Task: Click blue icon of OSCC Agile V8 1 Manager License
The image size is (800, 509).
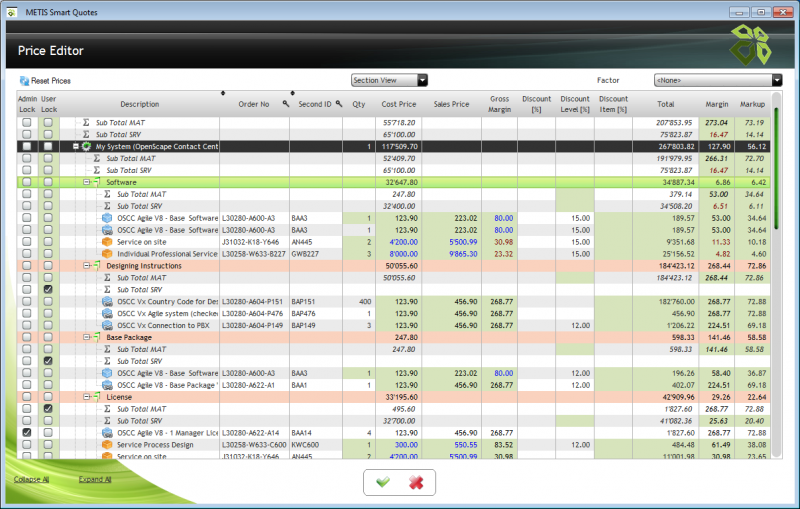Action: click(107, 433)
